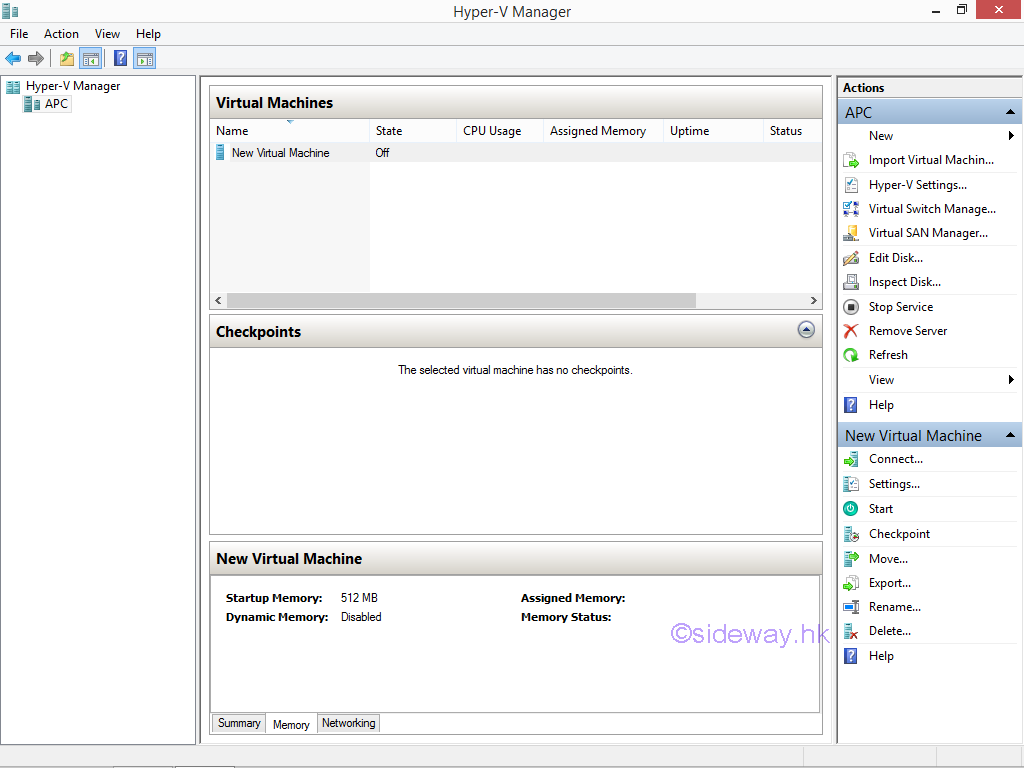Click the Export virtual machine action

point(889,583)
